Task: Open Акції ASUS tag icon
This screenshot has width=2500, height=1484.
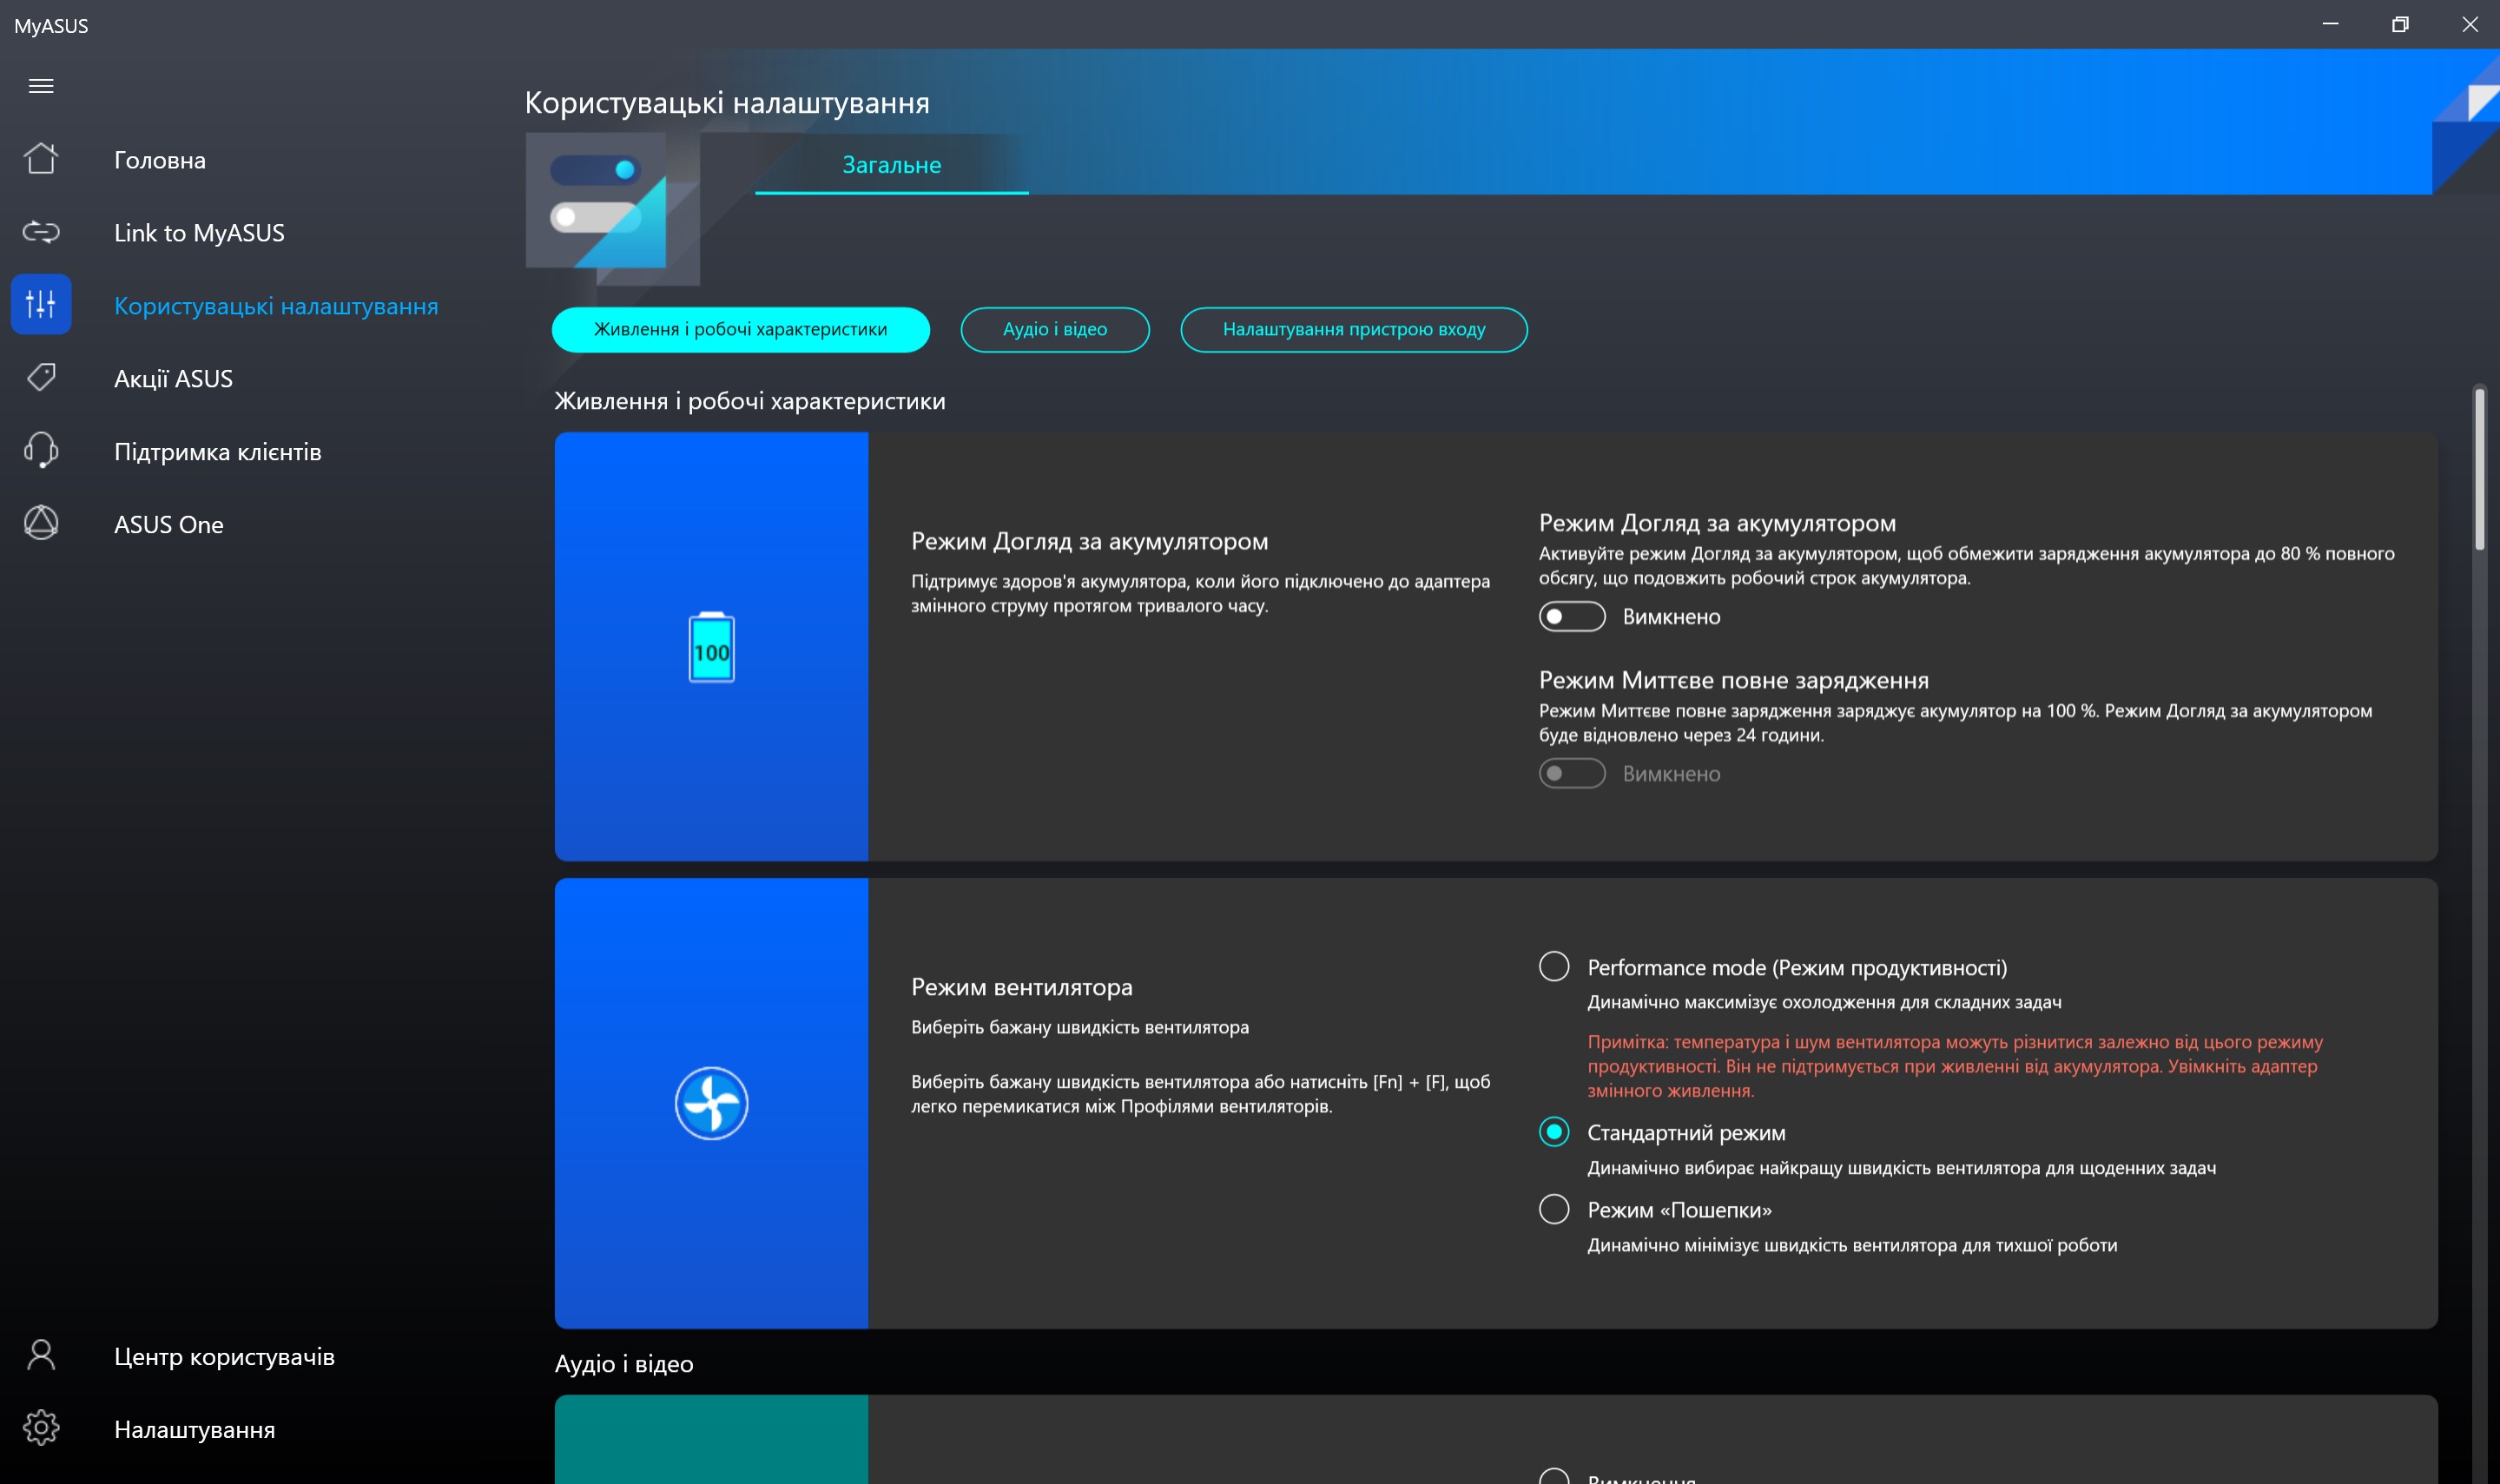Action: pos(41,377)
